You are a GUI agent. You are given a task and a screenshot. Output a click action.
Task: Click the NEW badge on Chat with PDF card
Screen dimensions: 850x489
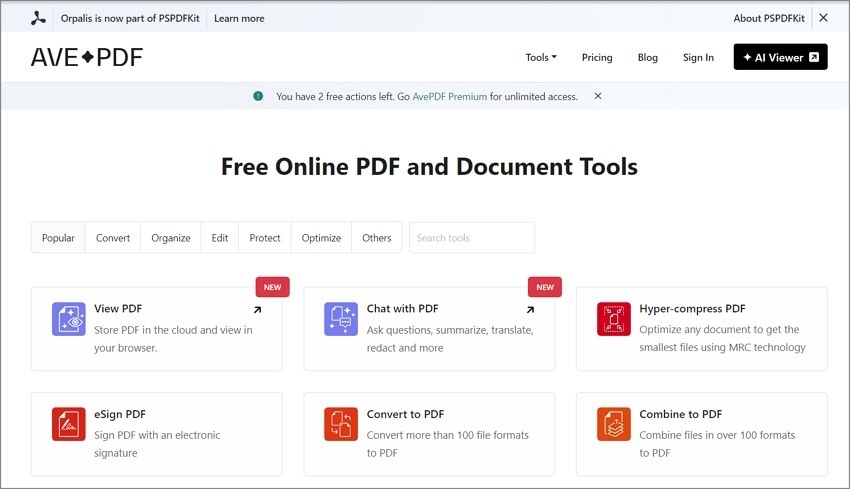[x=545, y=287]
